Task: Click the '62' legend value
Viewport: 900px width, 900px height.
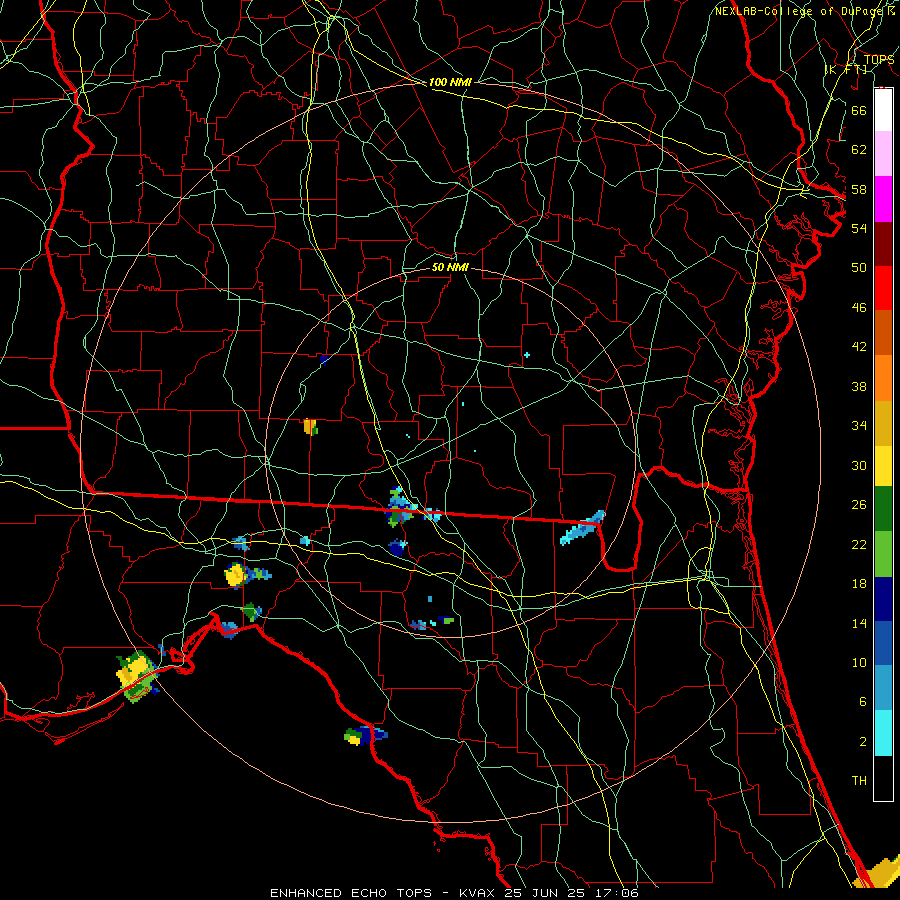Action: (x=859, y=149)
